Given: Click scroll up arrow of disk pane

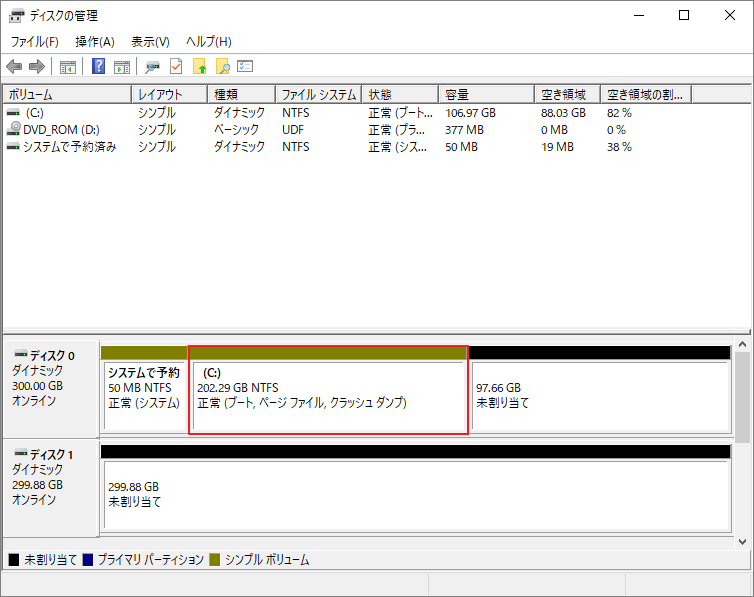Looking at the screenshot, I should (x=742, y=345).
